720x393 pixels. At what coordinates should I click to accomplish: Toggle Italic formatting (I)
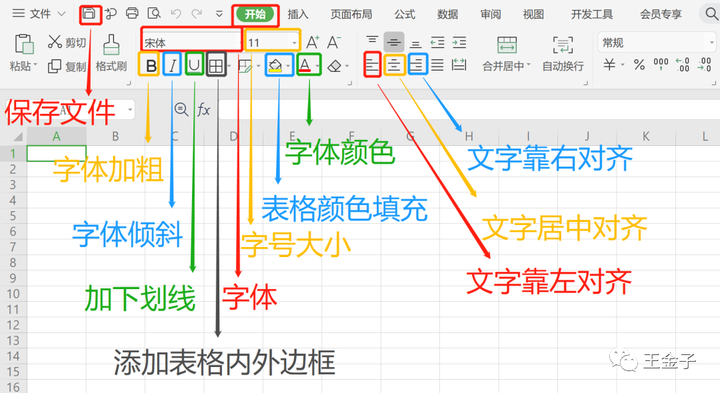click(173, 66)
